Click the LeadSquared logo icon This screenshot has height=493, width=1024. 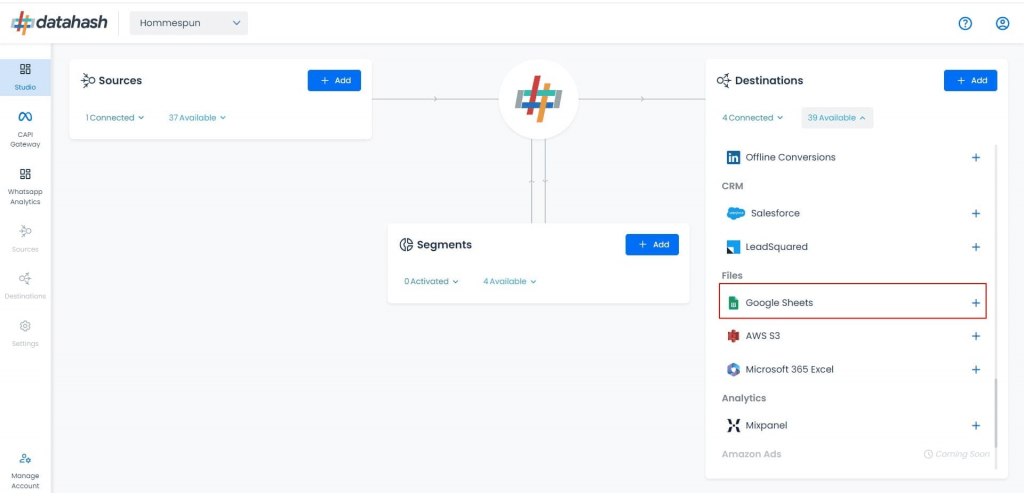click(x=733, y=247)
